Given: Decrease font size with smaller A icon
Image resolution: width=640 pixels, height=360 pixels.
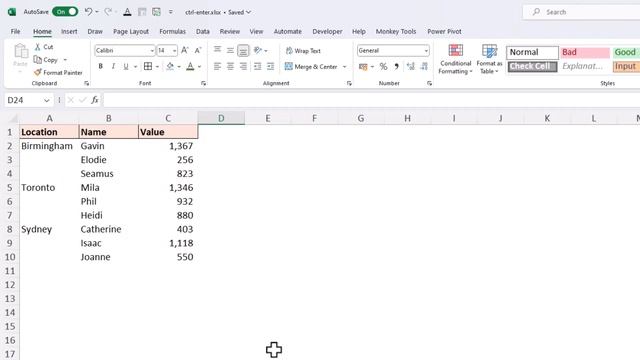Looking at the screenshot, I should coord(198,51).
